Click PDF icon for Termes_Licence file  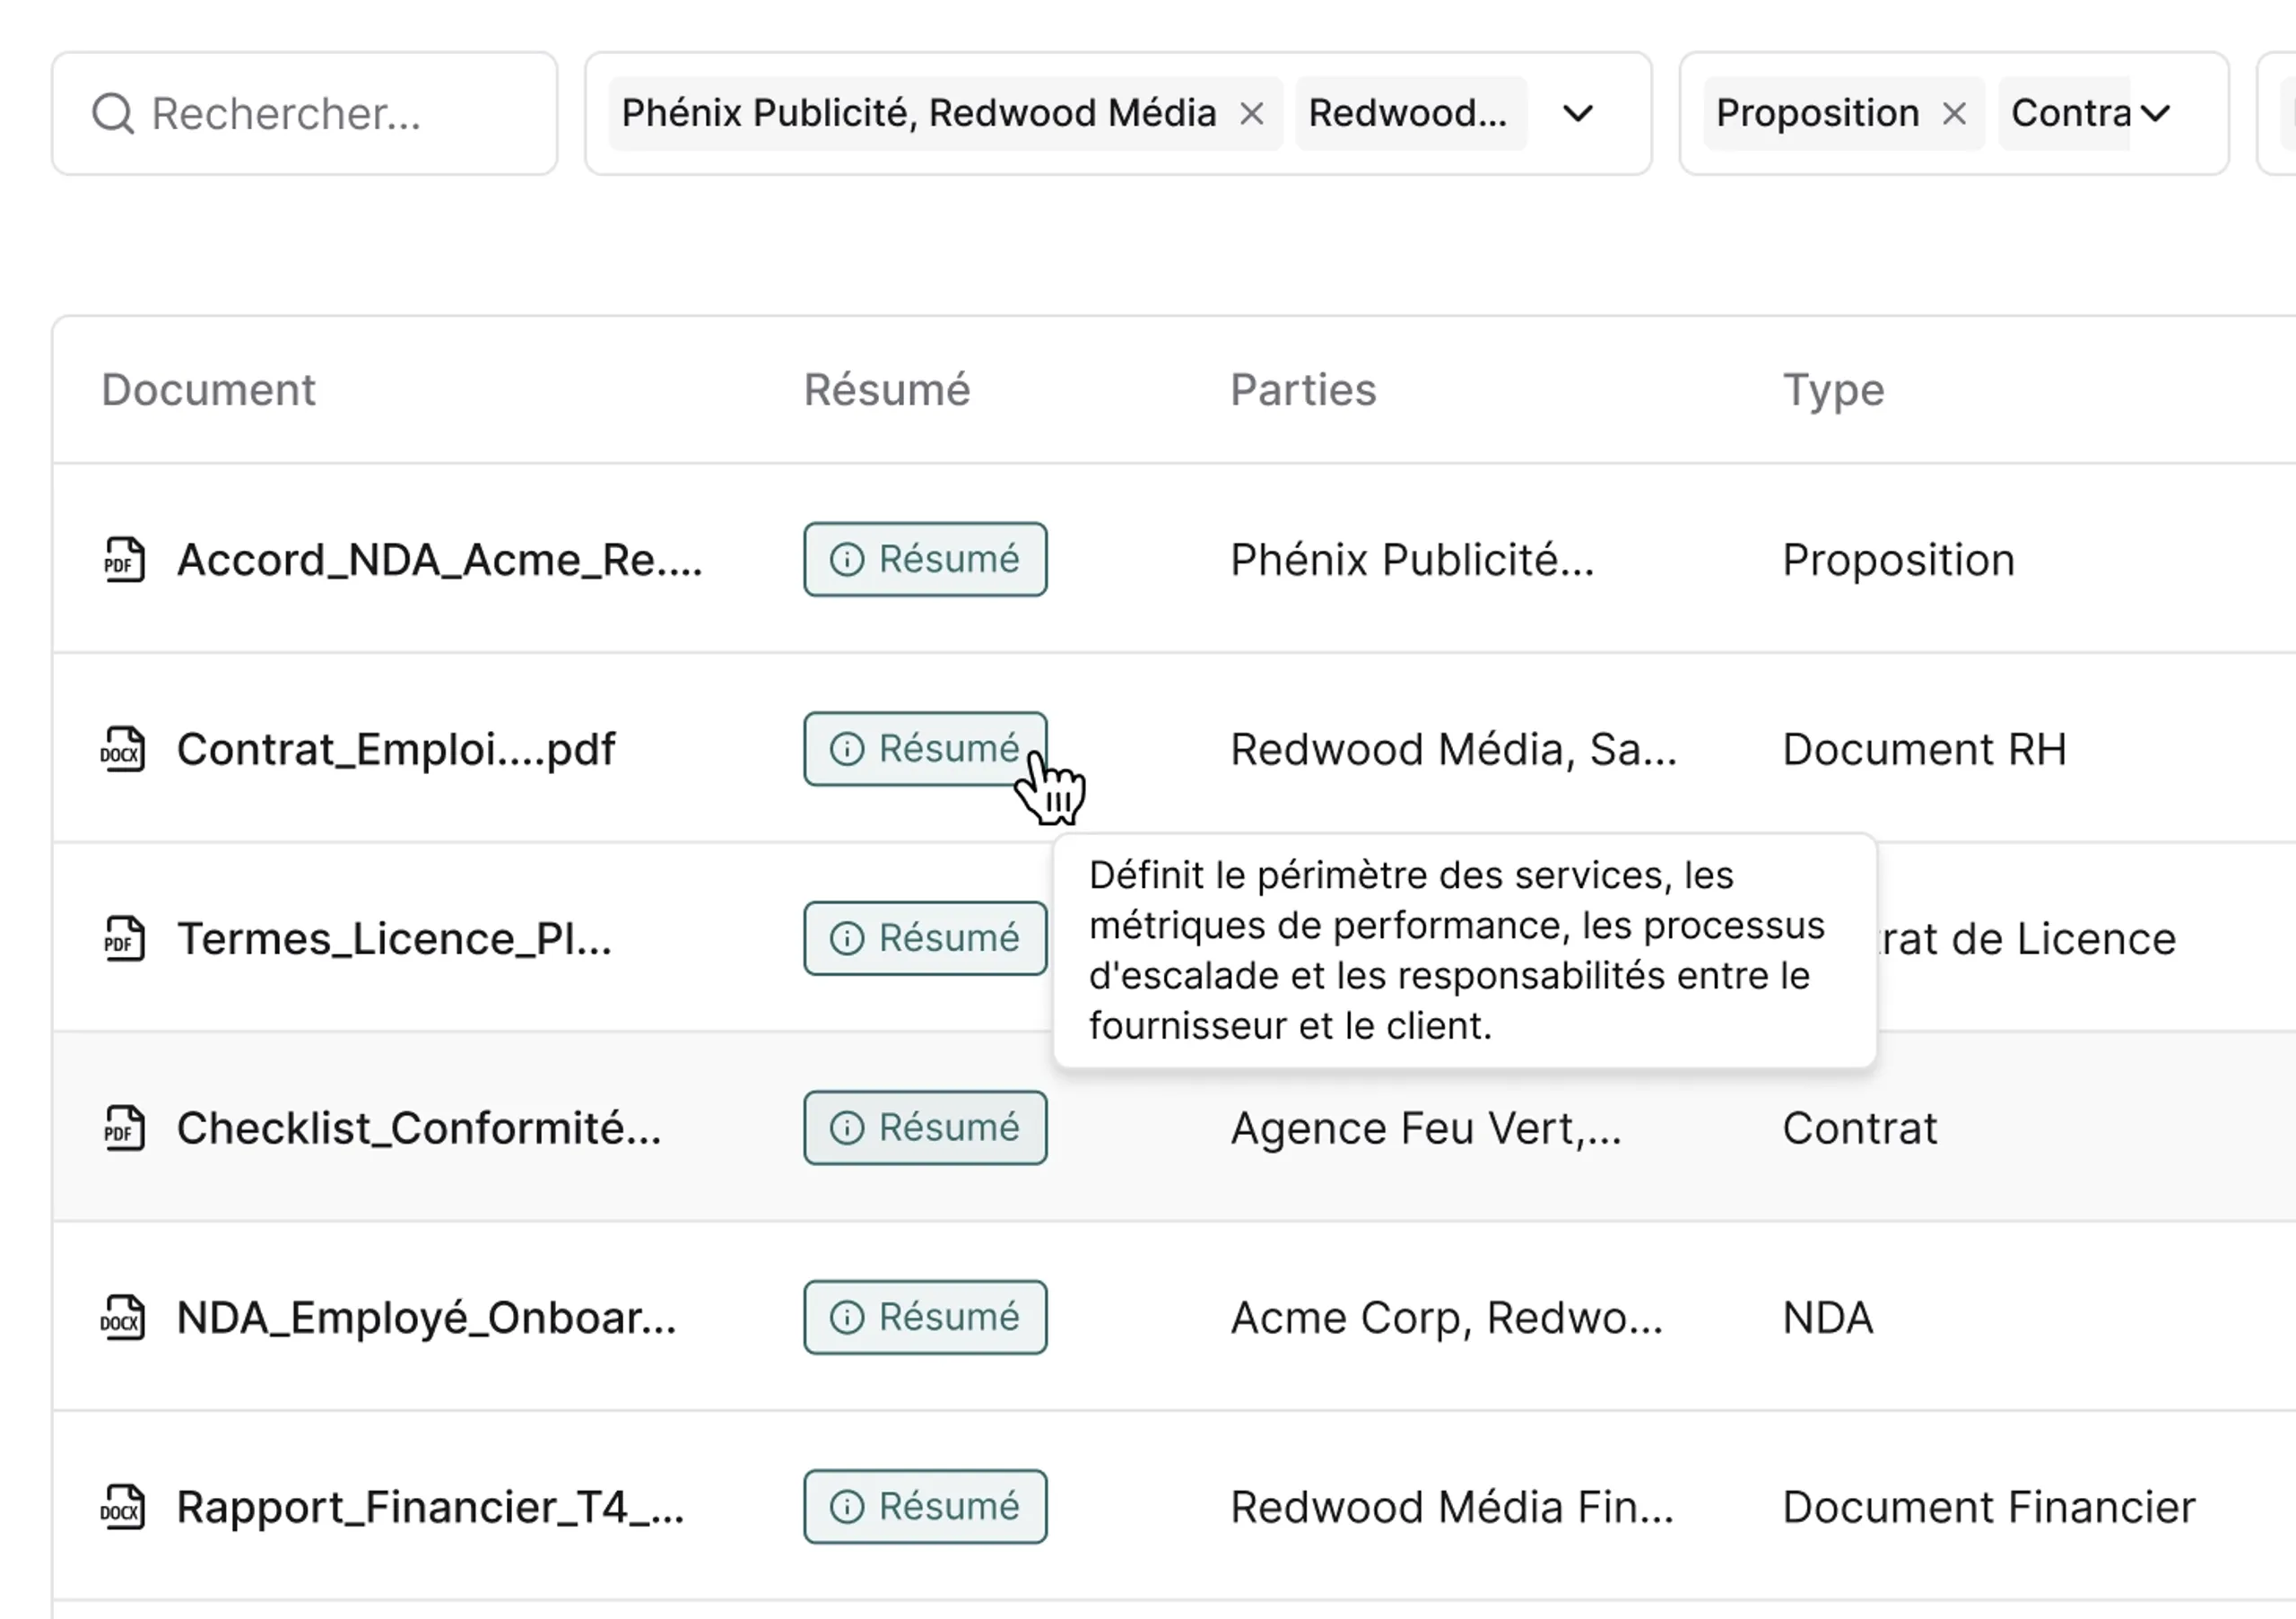pos(124,939)
